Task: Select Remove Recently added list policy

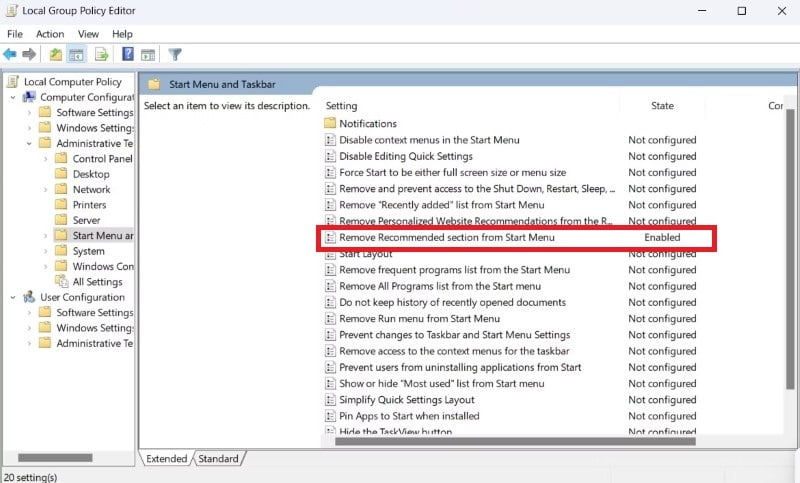Action: coord(441,205)
